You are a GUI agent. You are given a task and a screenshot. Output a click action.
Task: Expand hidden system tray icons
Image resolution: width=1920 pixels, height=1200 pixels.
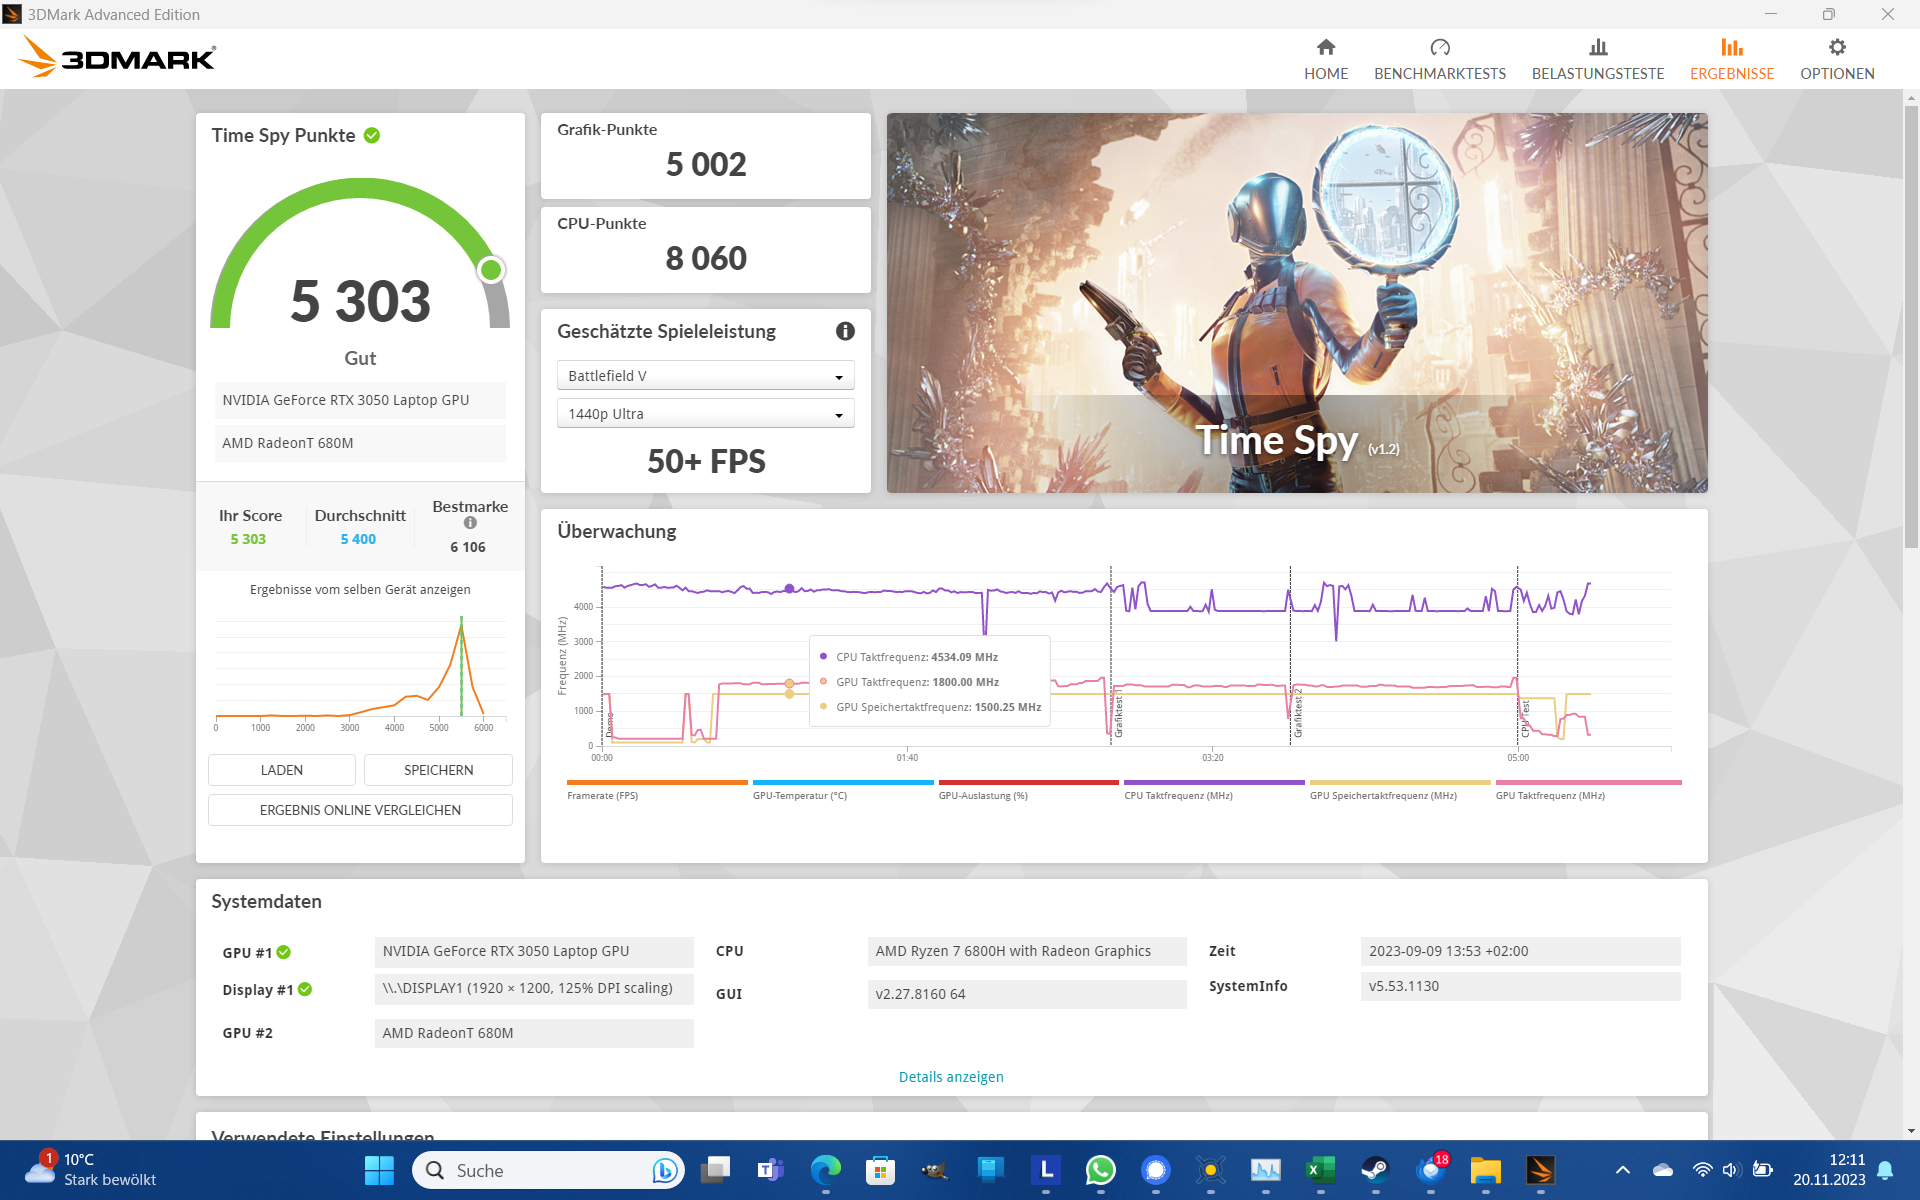click(x=1623, y=1169)
